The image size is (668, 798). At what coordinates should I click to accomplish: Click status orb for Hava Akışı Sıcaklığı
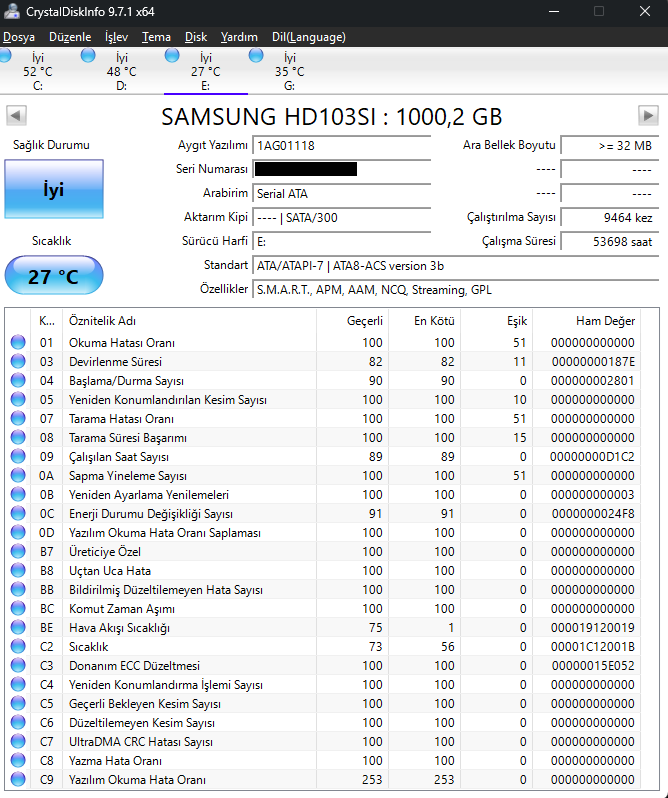(18, 628)
